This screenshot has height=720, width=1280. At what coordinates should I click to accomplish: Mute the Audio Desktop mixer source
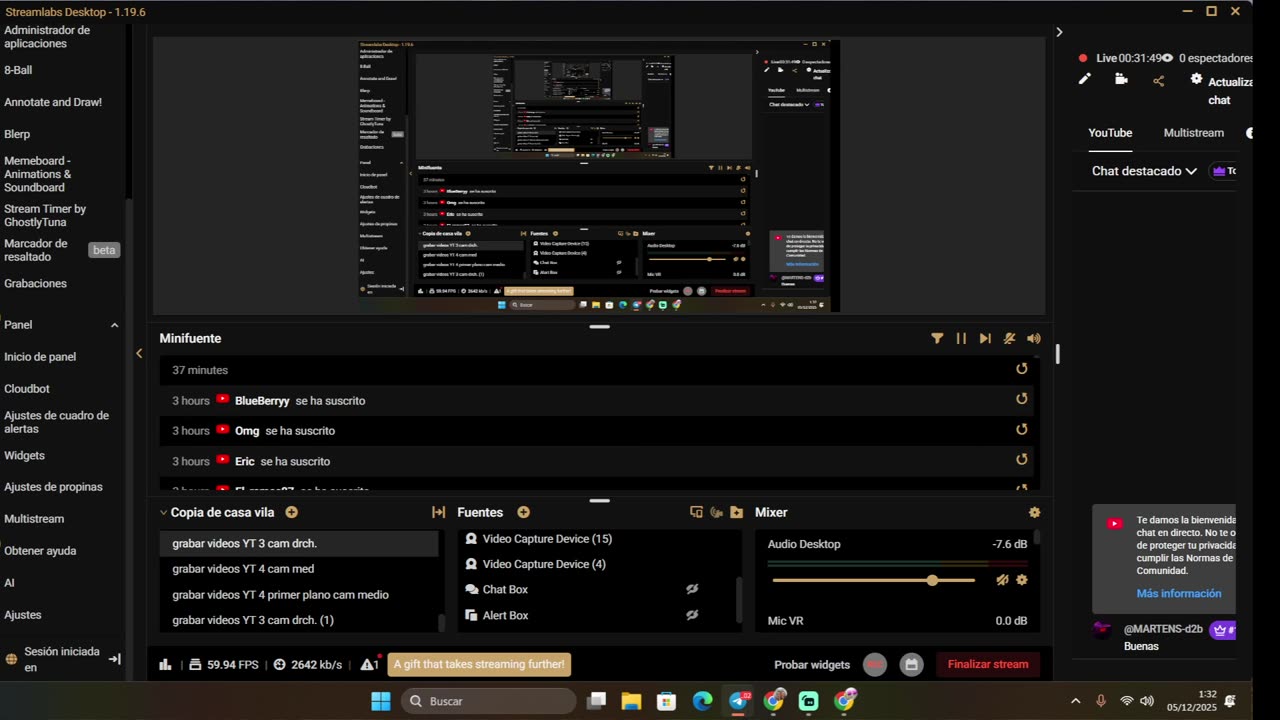(1003, 580)
